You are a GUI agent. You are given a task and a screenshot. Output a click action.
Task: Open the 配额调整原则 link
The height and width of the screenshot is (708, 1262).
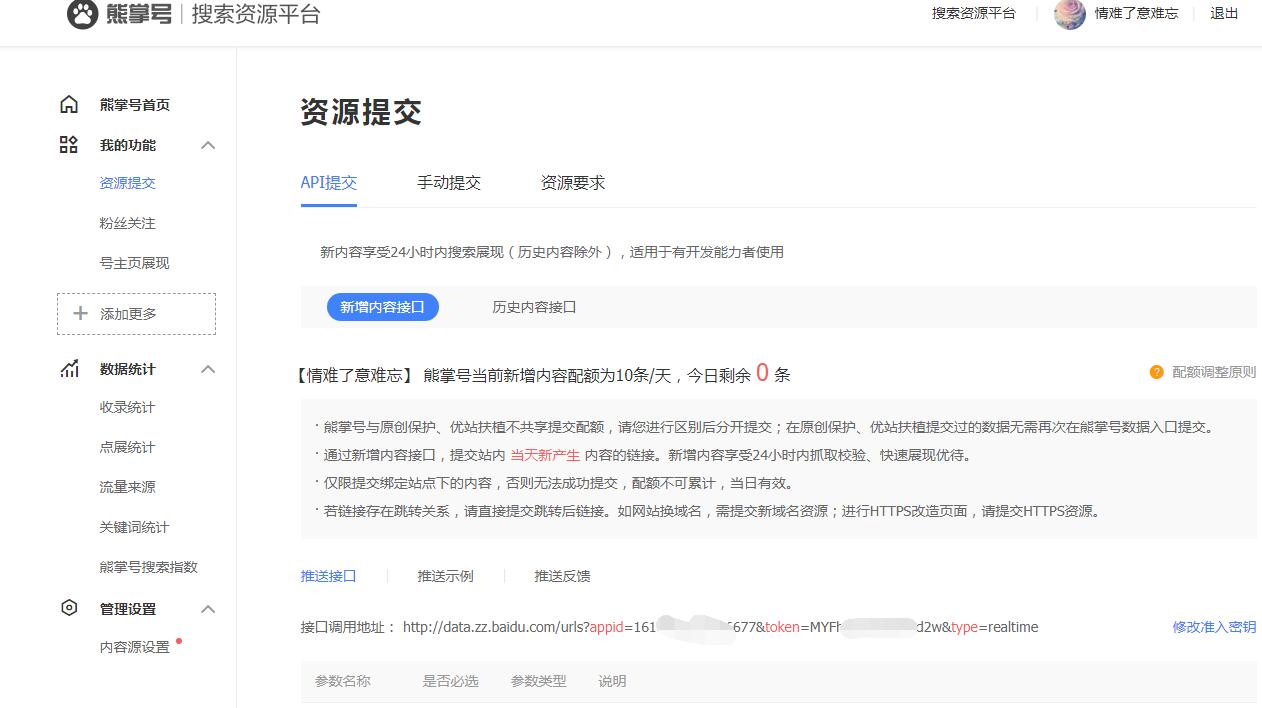(x=1214, y=372)
